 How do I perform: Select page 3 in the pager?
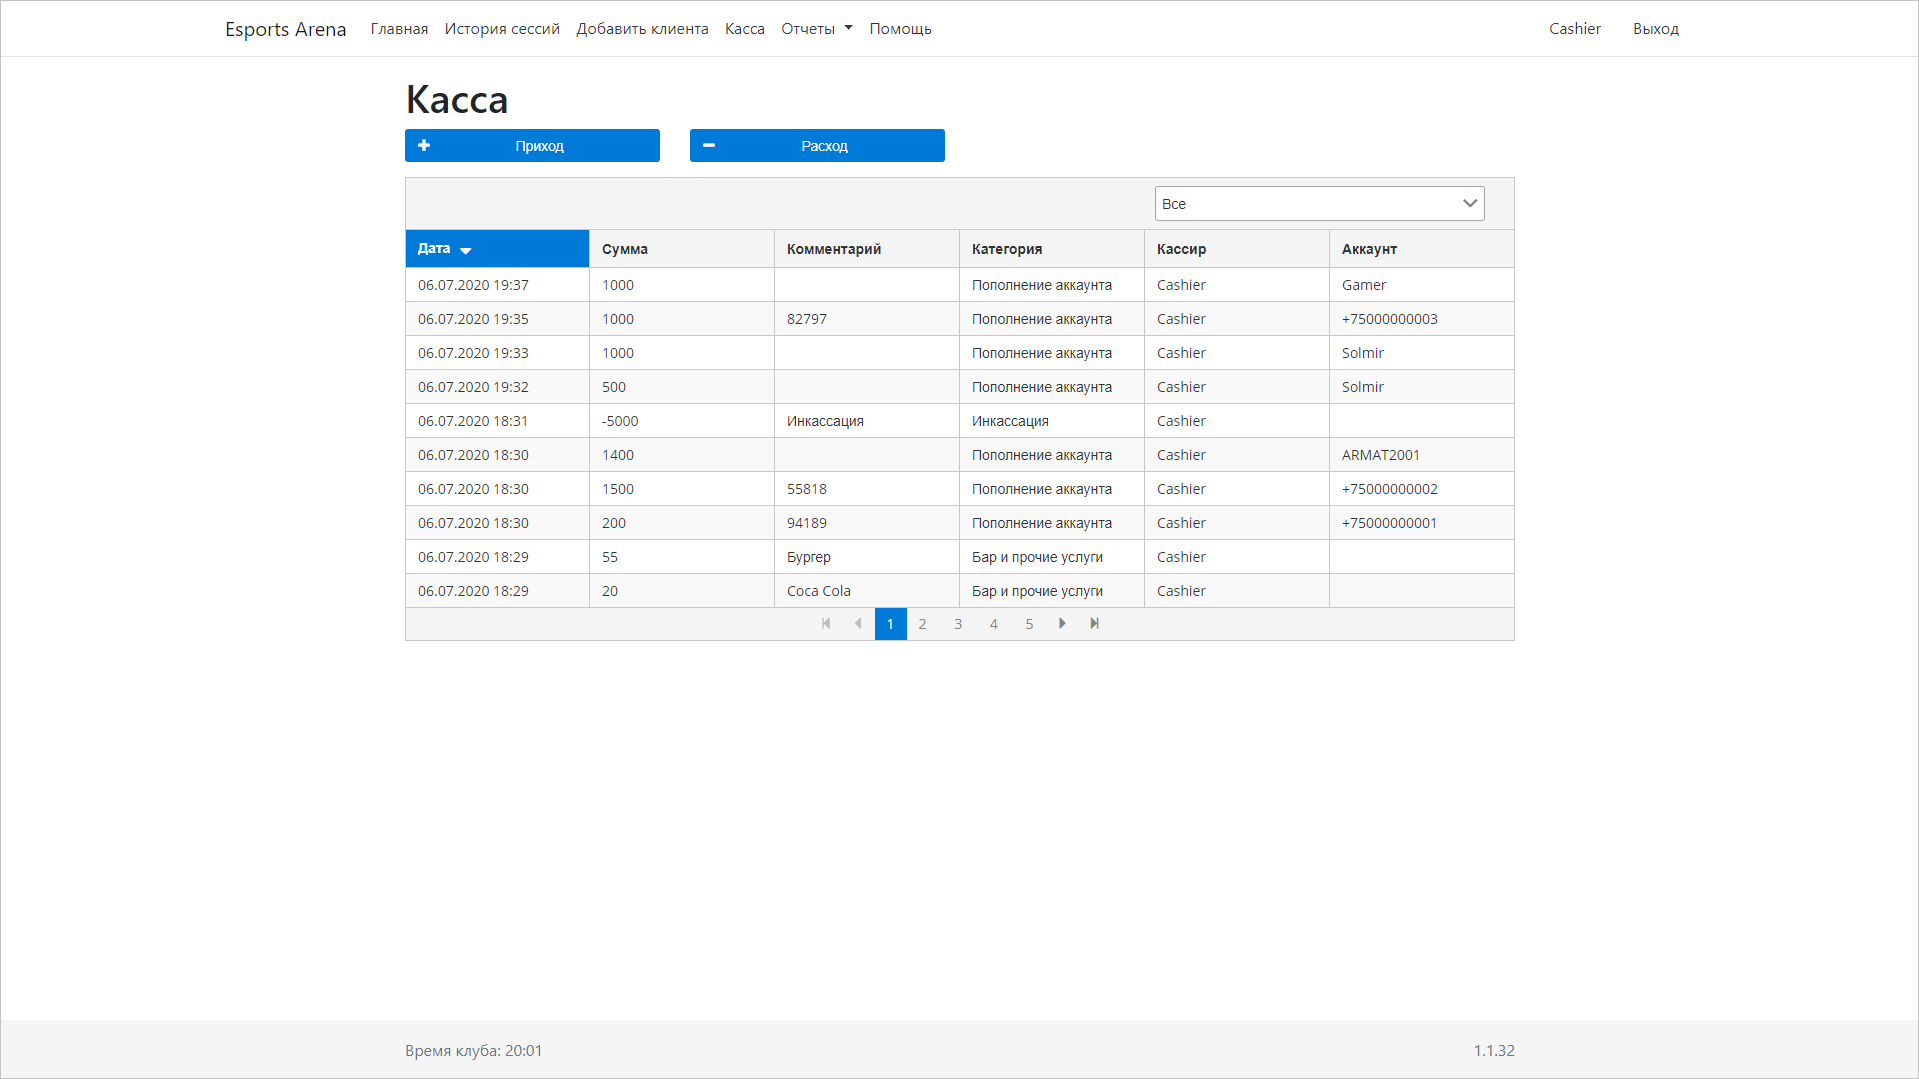tap(958, 624)
